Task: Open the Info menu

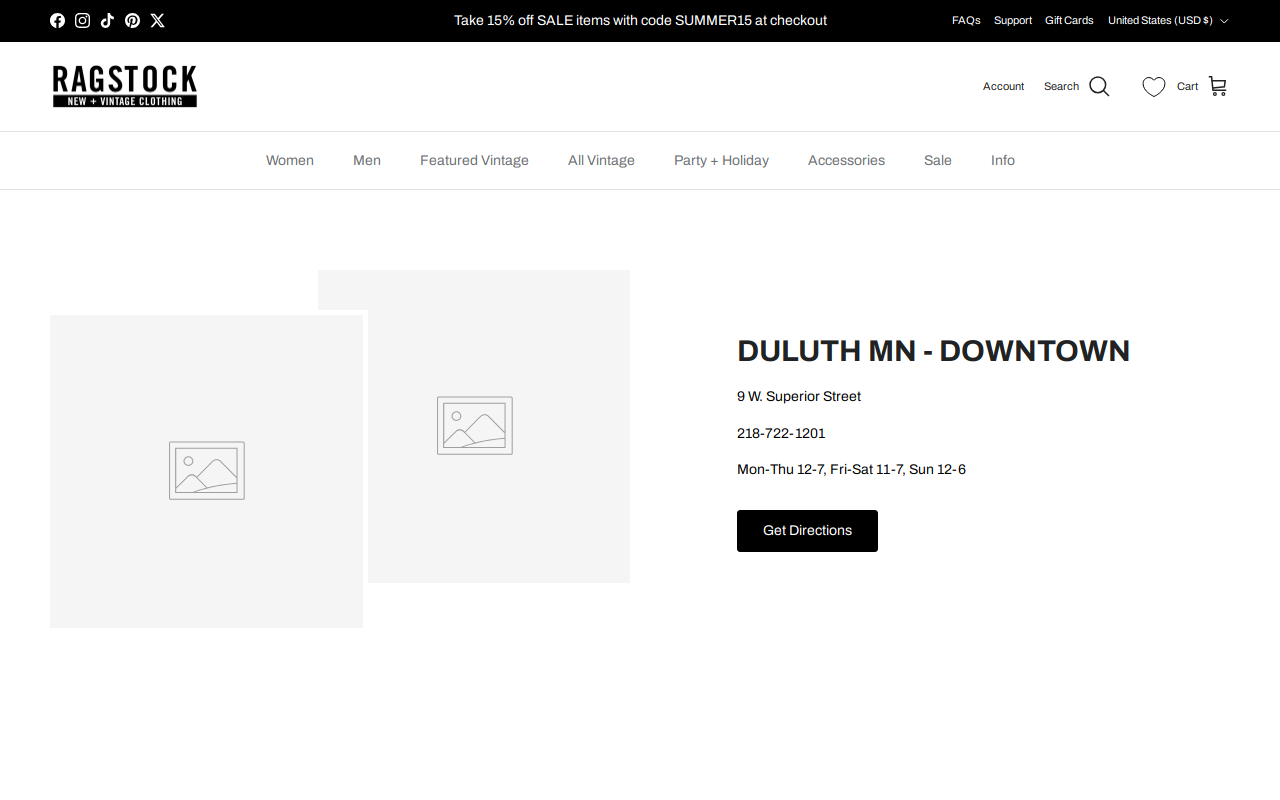Action: click(x=1003, y=160)
